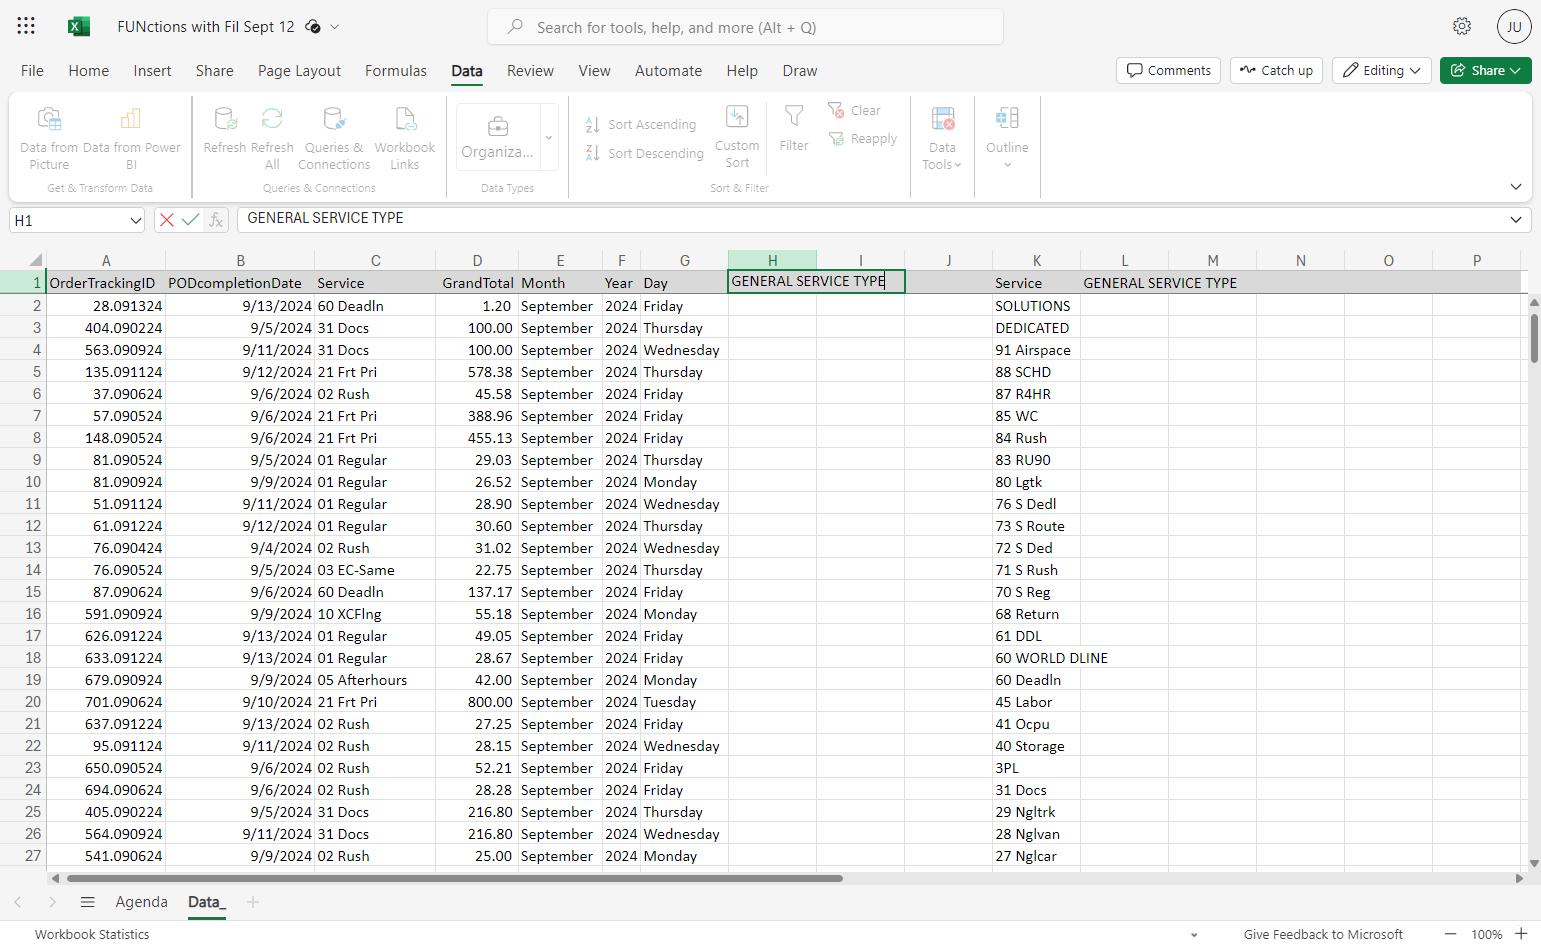
Task: Click the cloud save status icon
Action: click(313, 27)
